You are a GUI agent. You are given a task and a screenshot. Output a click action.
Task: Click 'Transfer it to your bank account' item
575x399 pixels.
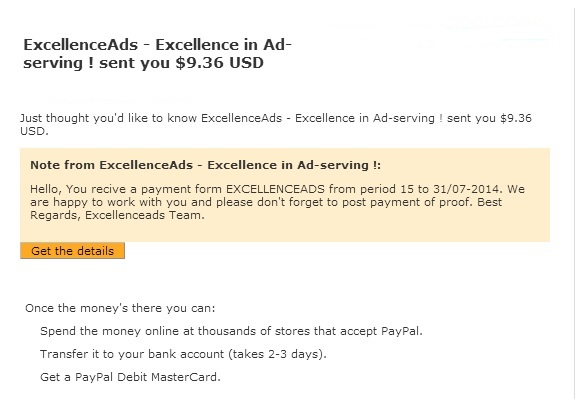[183, 354]
